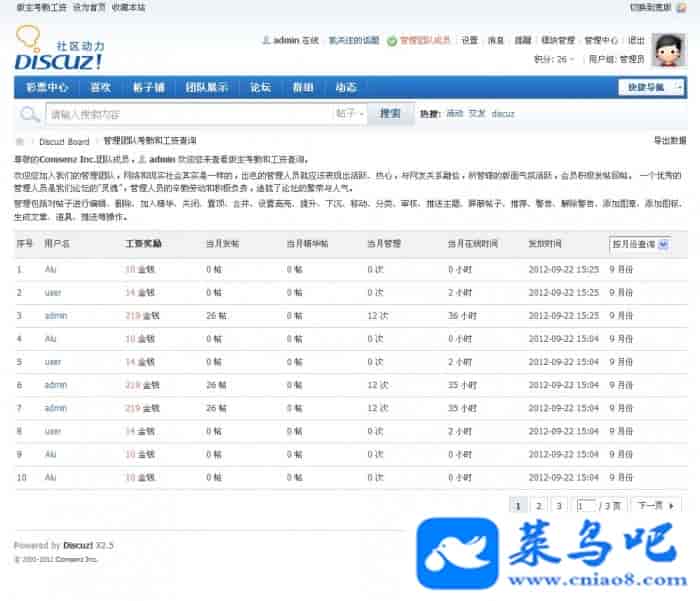Click the 搜索 search button
This screenshot has height=601, width=700.
[x=390, y=114]
